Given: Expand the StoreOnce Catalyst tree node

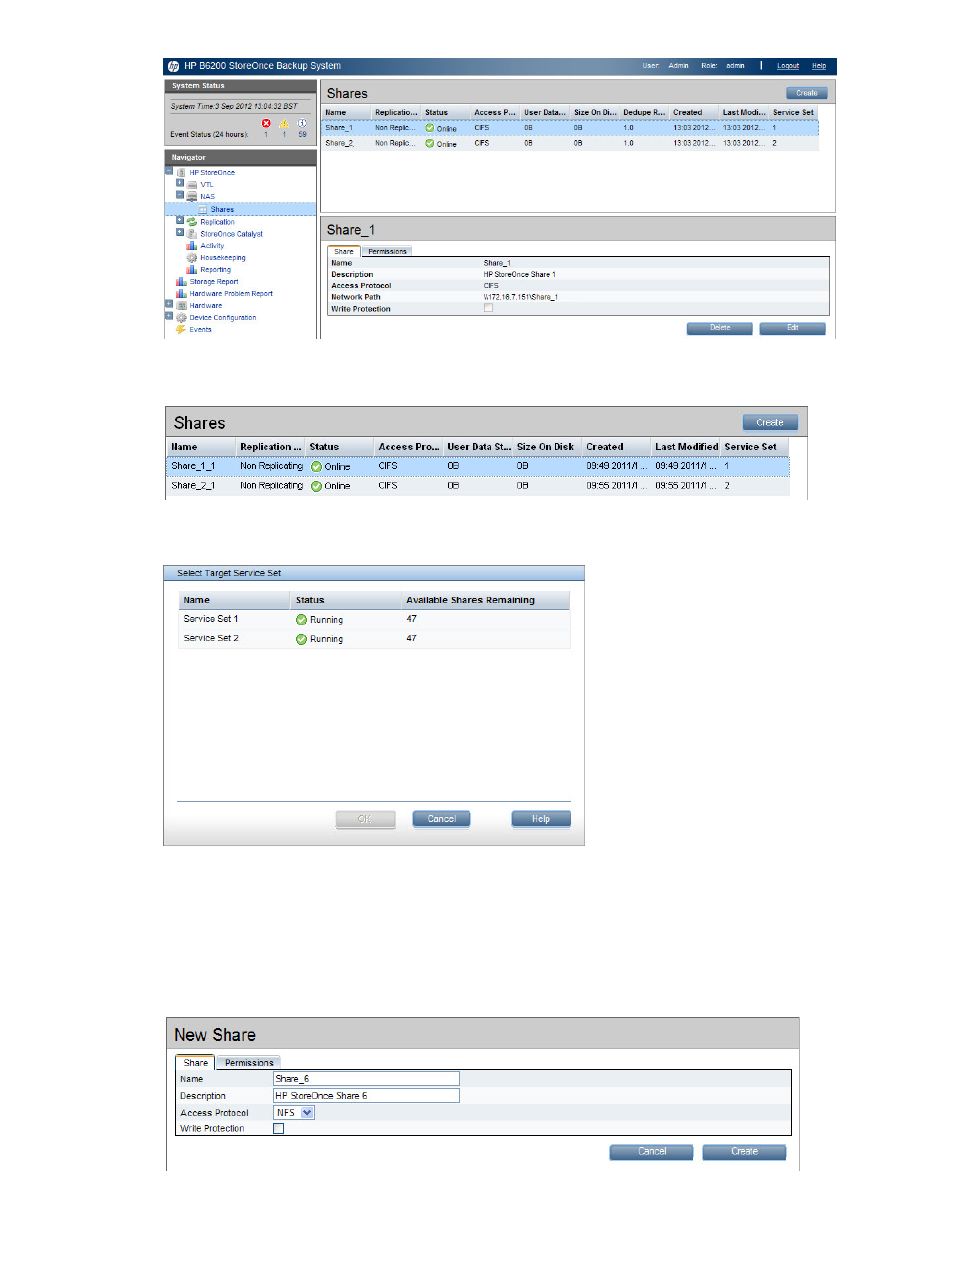Looking at the screenshot, I should [x=180, y=232].
